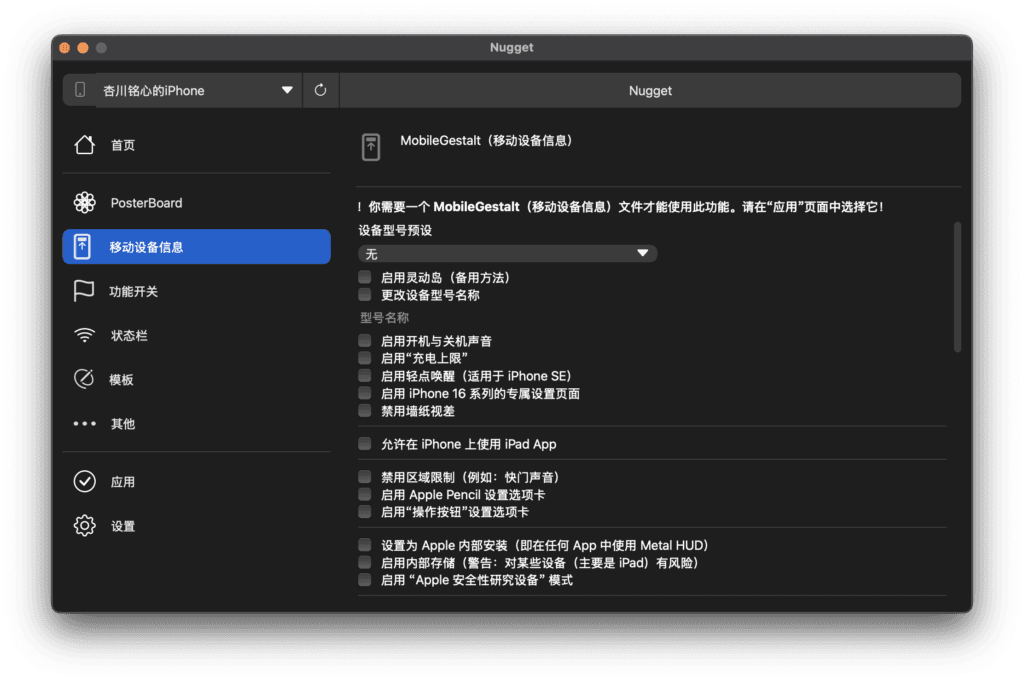The image size is (1024, 681).
Task: Refresh the connected device list
Action: tap(319, 90)
